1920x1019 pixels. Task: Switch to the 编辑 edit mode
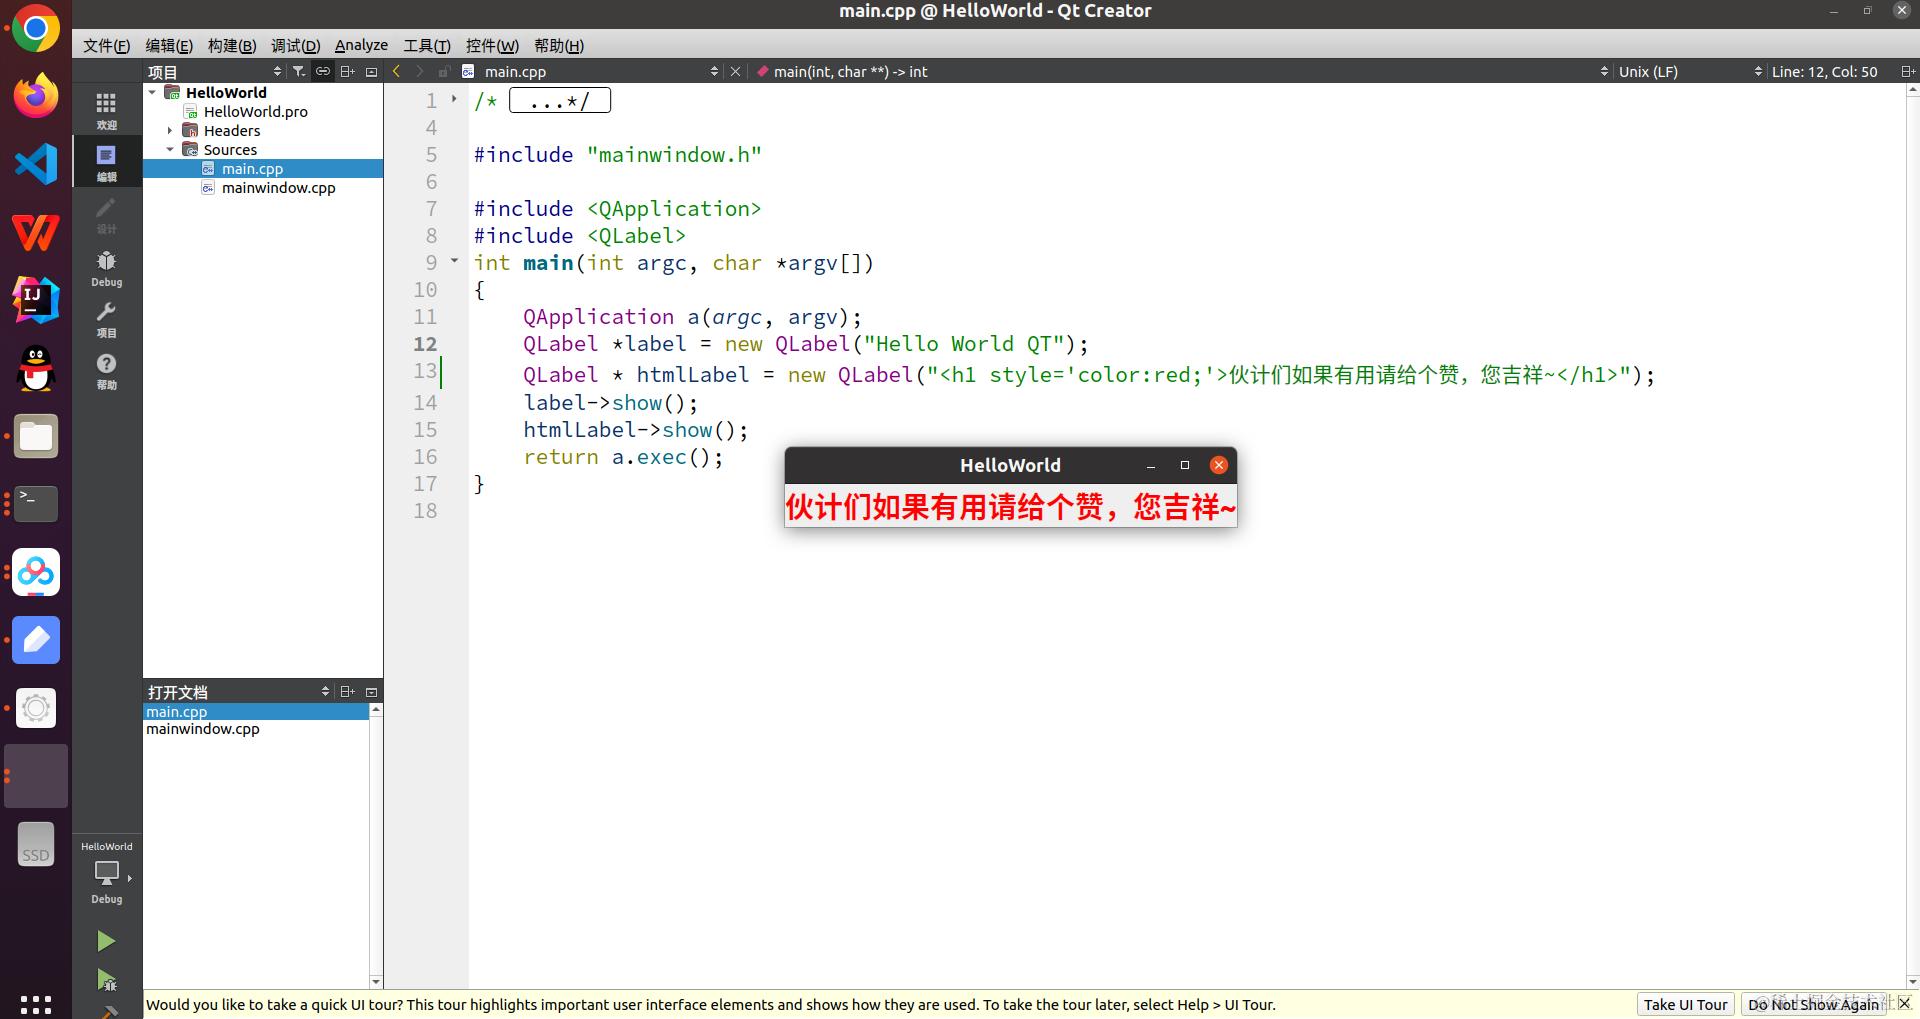(106, 162)
